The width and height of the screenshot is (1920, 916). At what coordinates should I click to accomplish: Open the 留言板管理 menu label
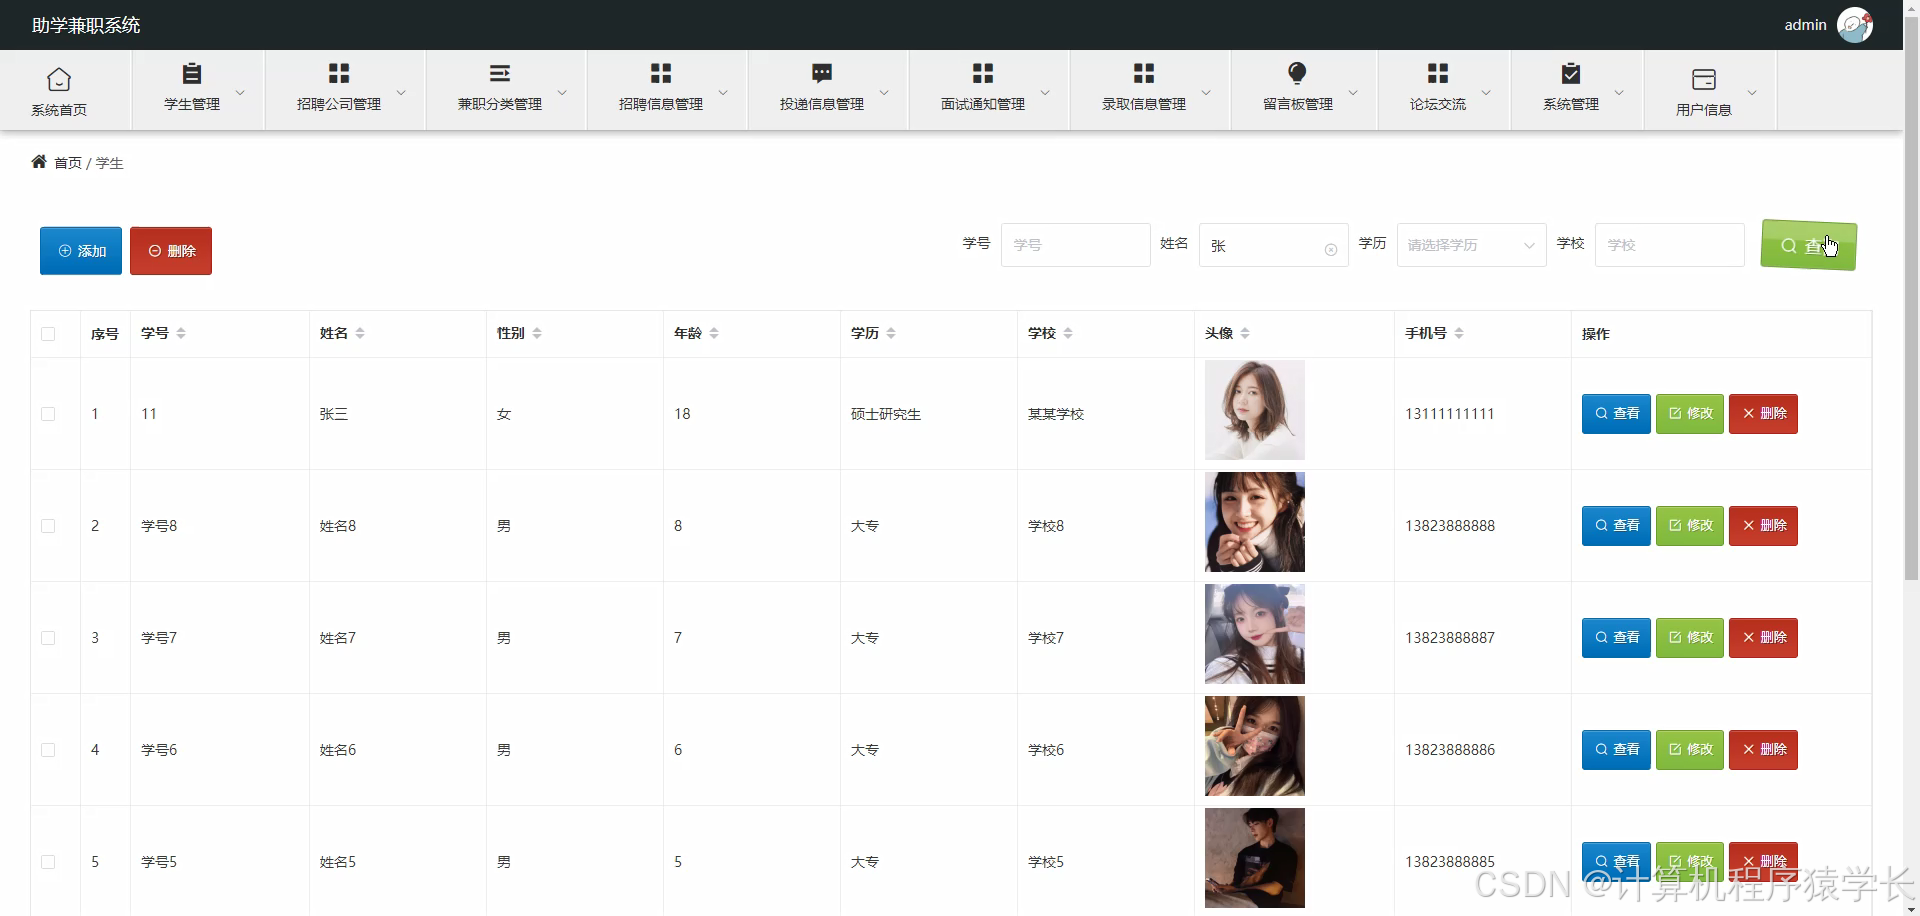click(x=1298, y=104)
